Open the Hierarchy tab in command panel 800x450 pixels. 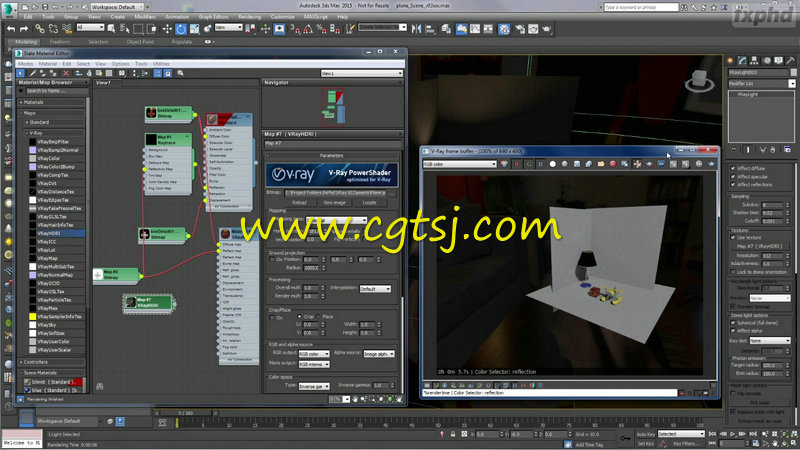tap(755, 60)
